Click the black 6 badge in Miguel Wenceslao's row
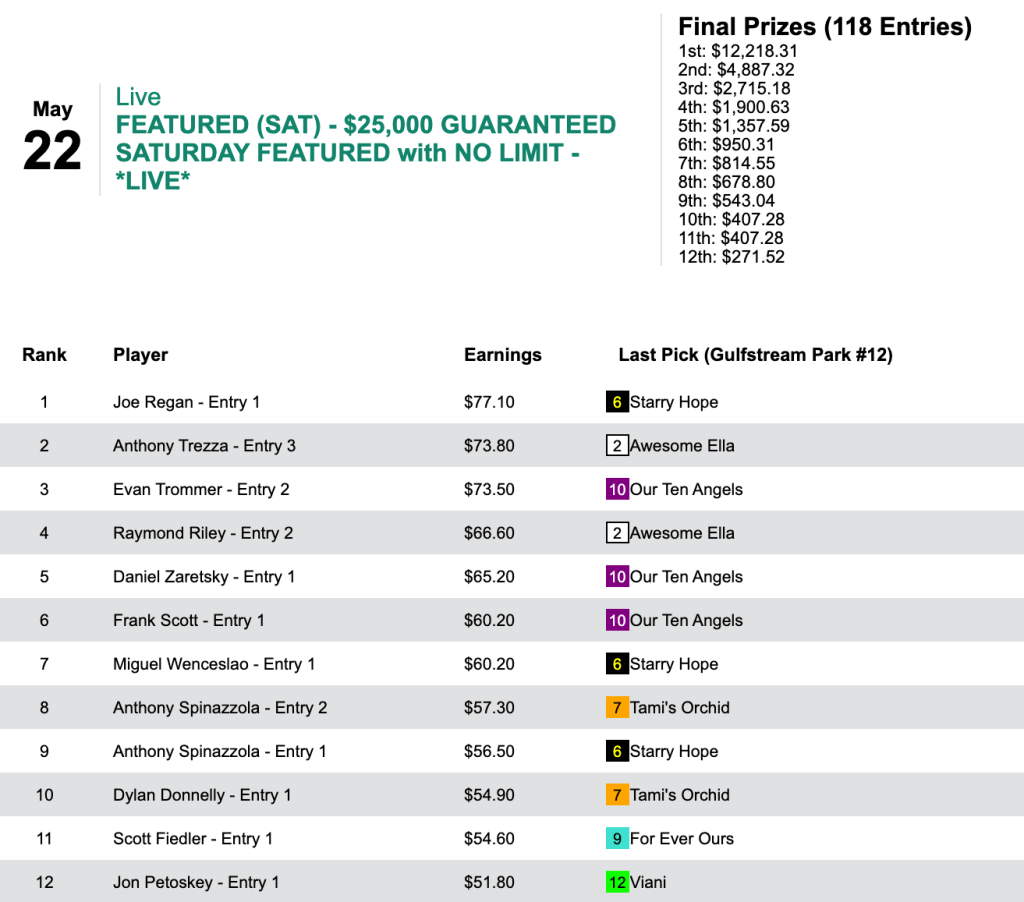This screenshot has width=1024, height=902. click(x=617, y=664)
